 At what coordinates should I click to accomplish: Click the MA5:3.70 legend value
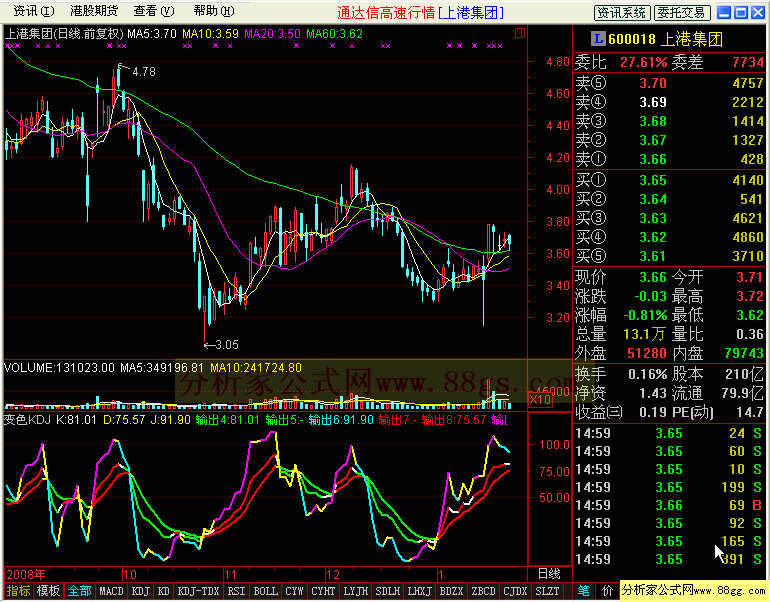coord(152,34)
